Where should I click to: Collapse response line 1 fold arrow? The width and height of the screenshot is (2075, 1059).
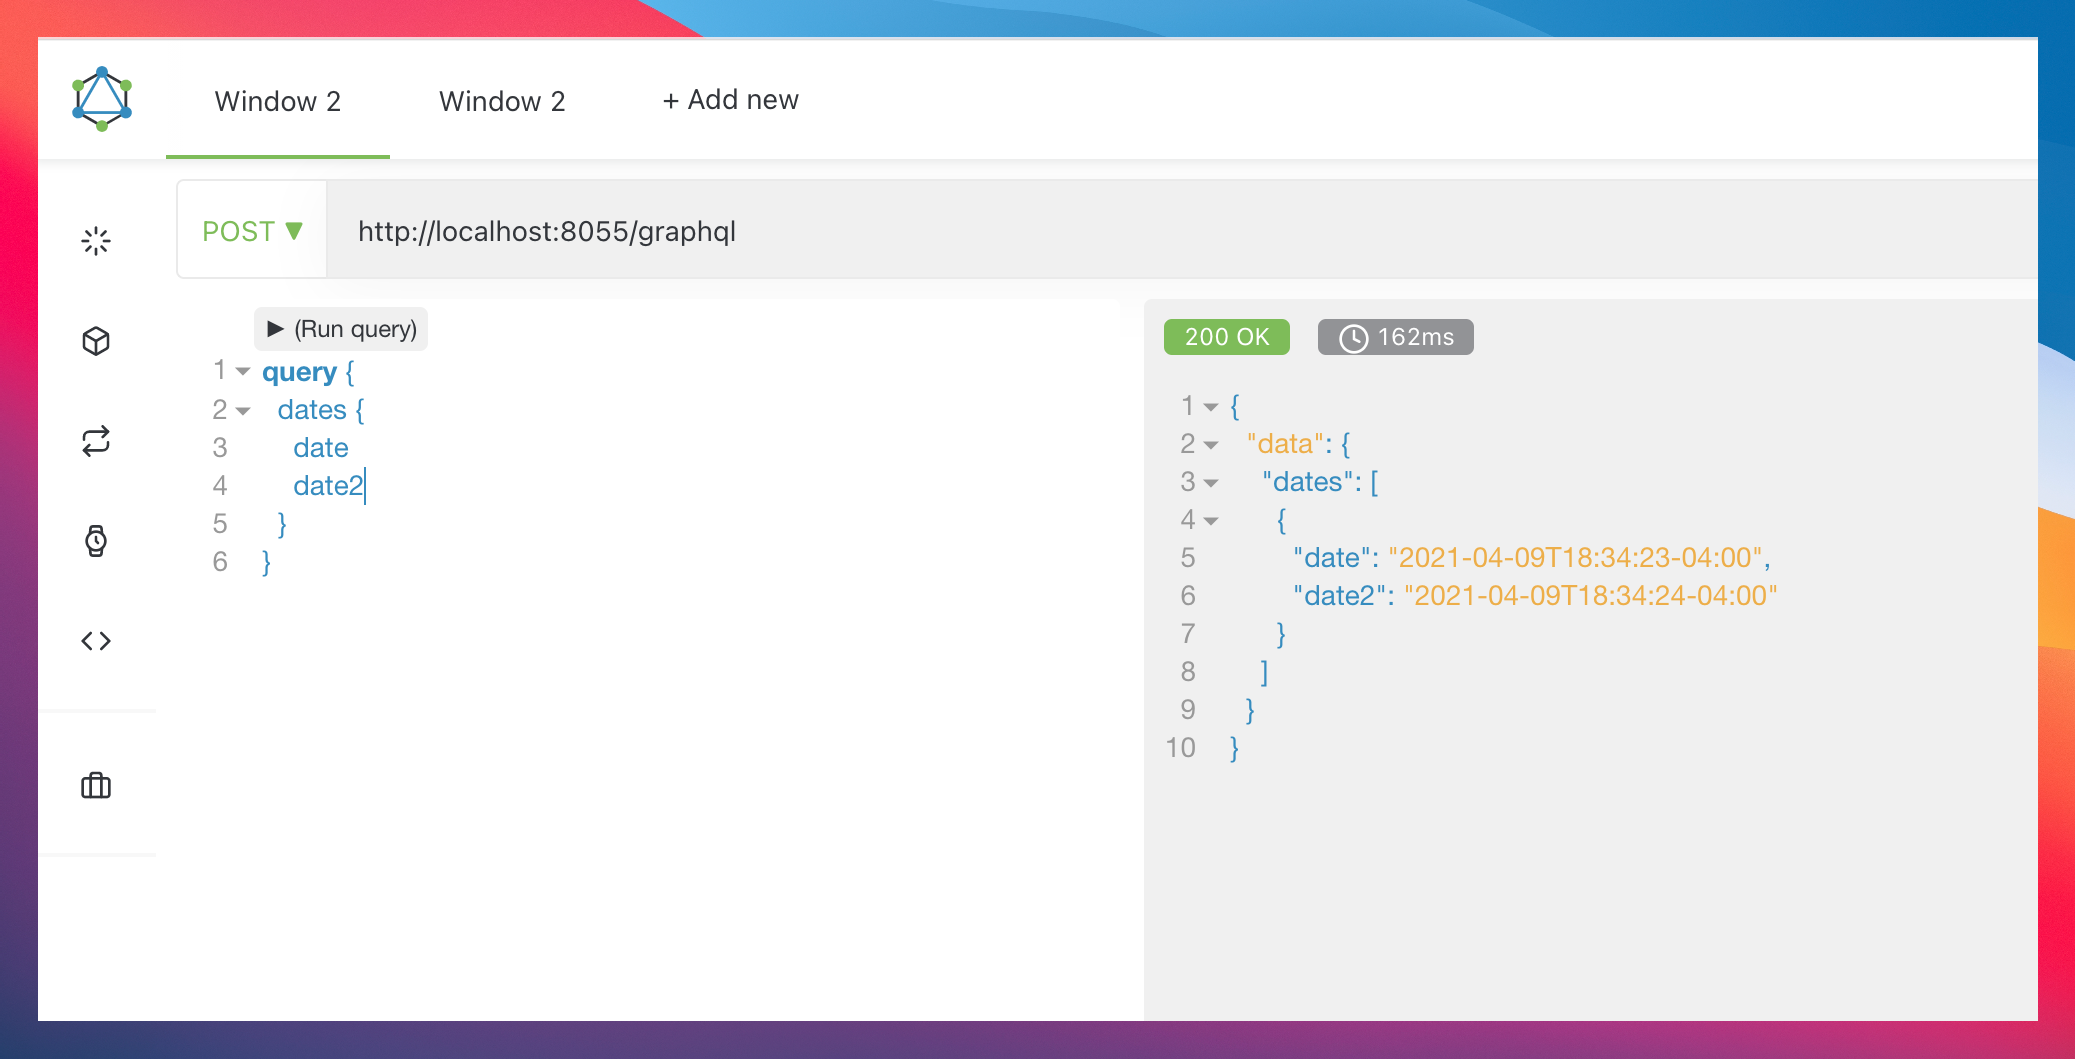[x=1211, y=407]
